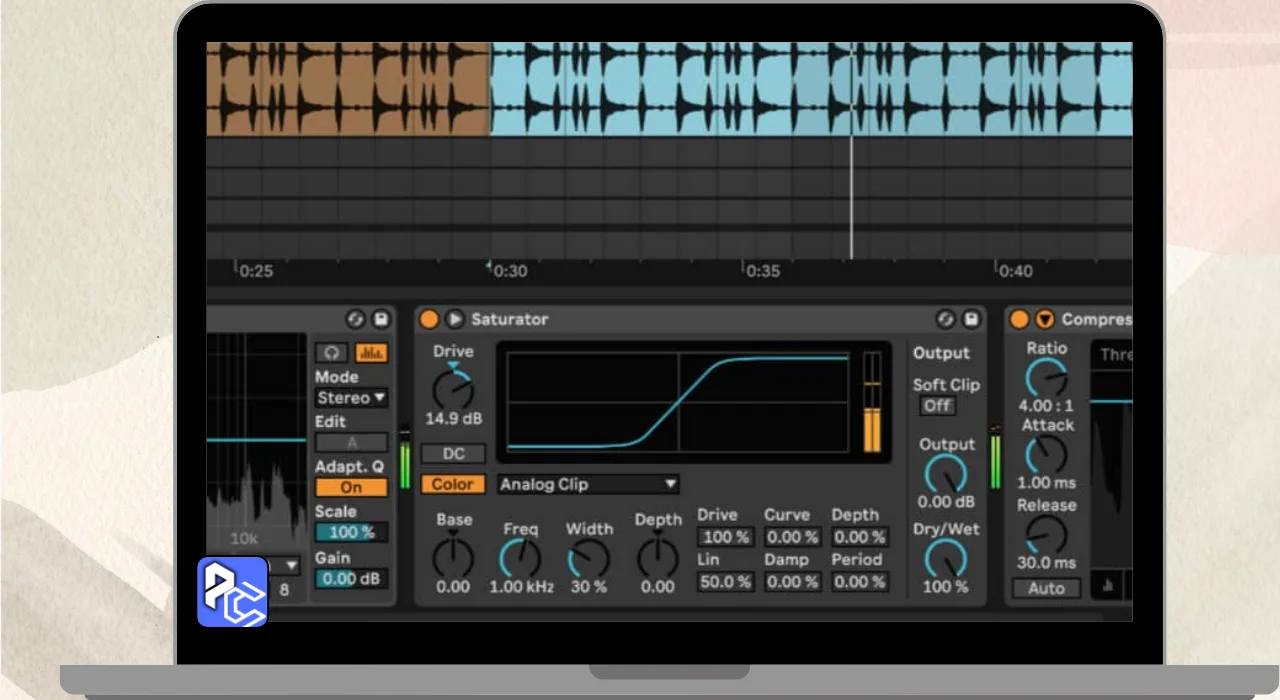The height and width of the screenshot is (700, 1280).
Task: Click the Auto release button
Action: coord(1046,588)
